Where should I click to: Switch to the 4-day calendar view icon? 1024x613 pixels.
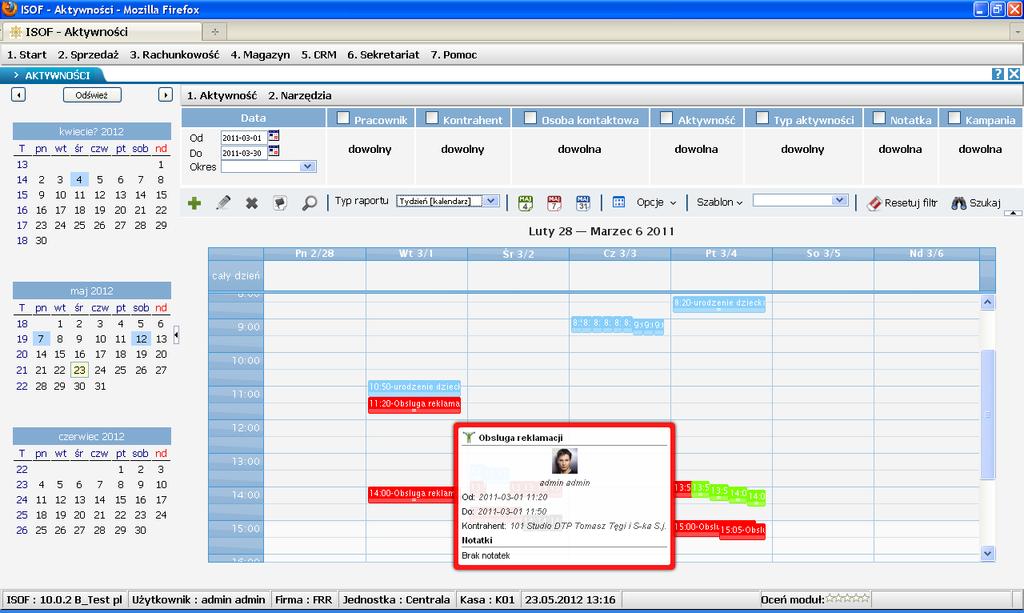[x=525, y=203]
